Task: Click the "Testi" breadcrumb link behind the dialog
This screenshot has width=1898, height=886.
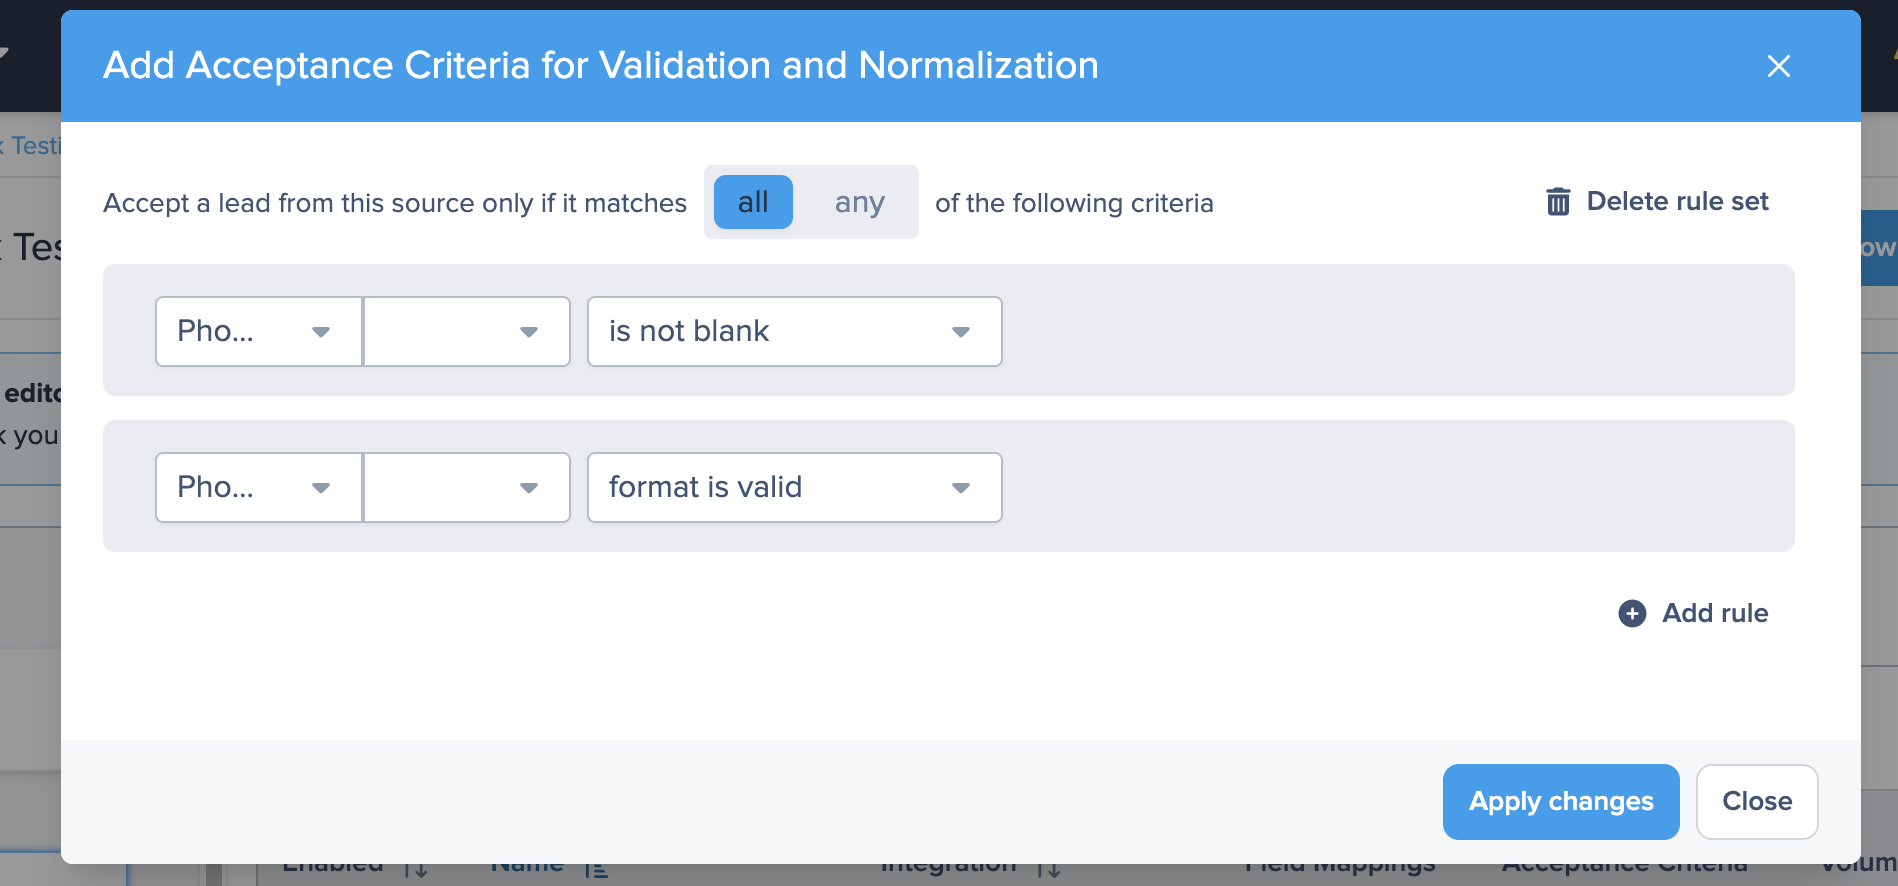Action: tap(36, 146)
